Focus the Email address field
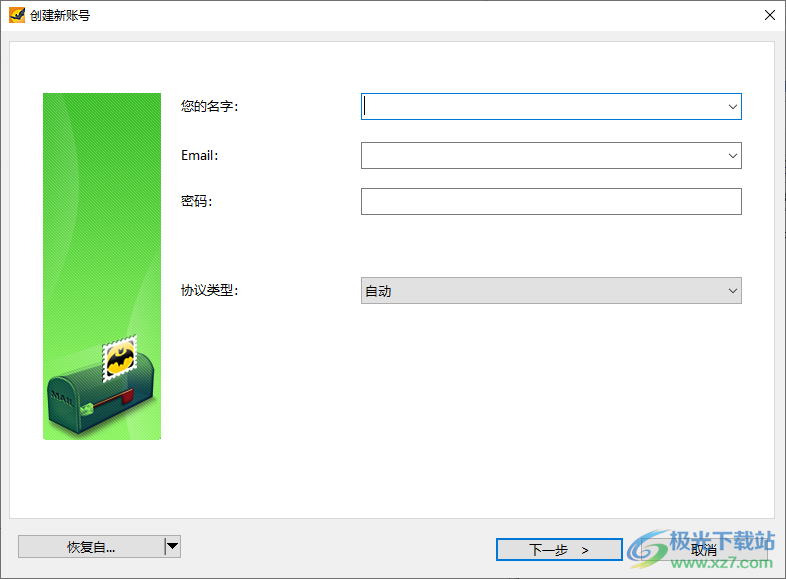The image size is (786, 579). 542,156
